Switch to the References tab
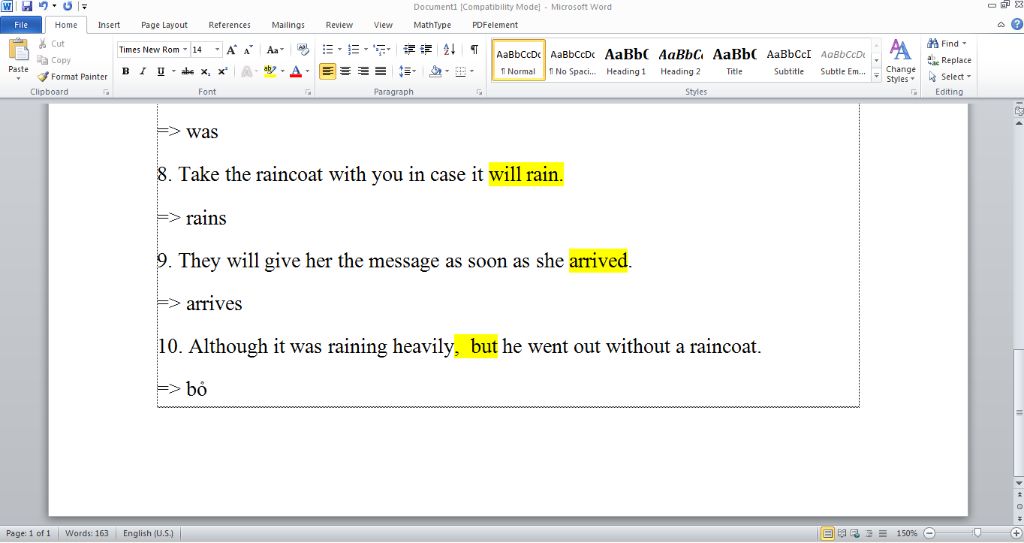1024x543 pixels. 229,25
